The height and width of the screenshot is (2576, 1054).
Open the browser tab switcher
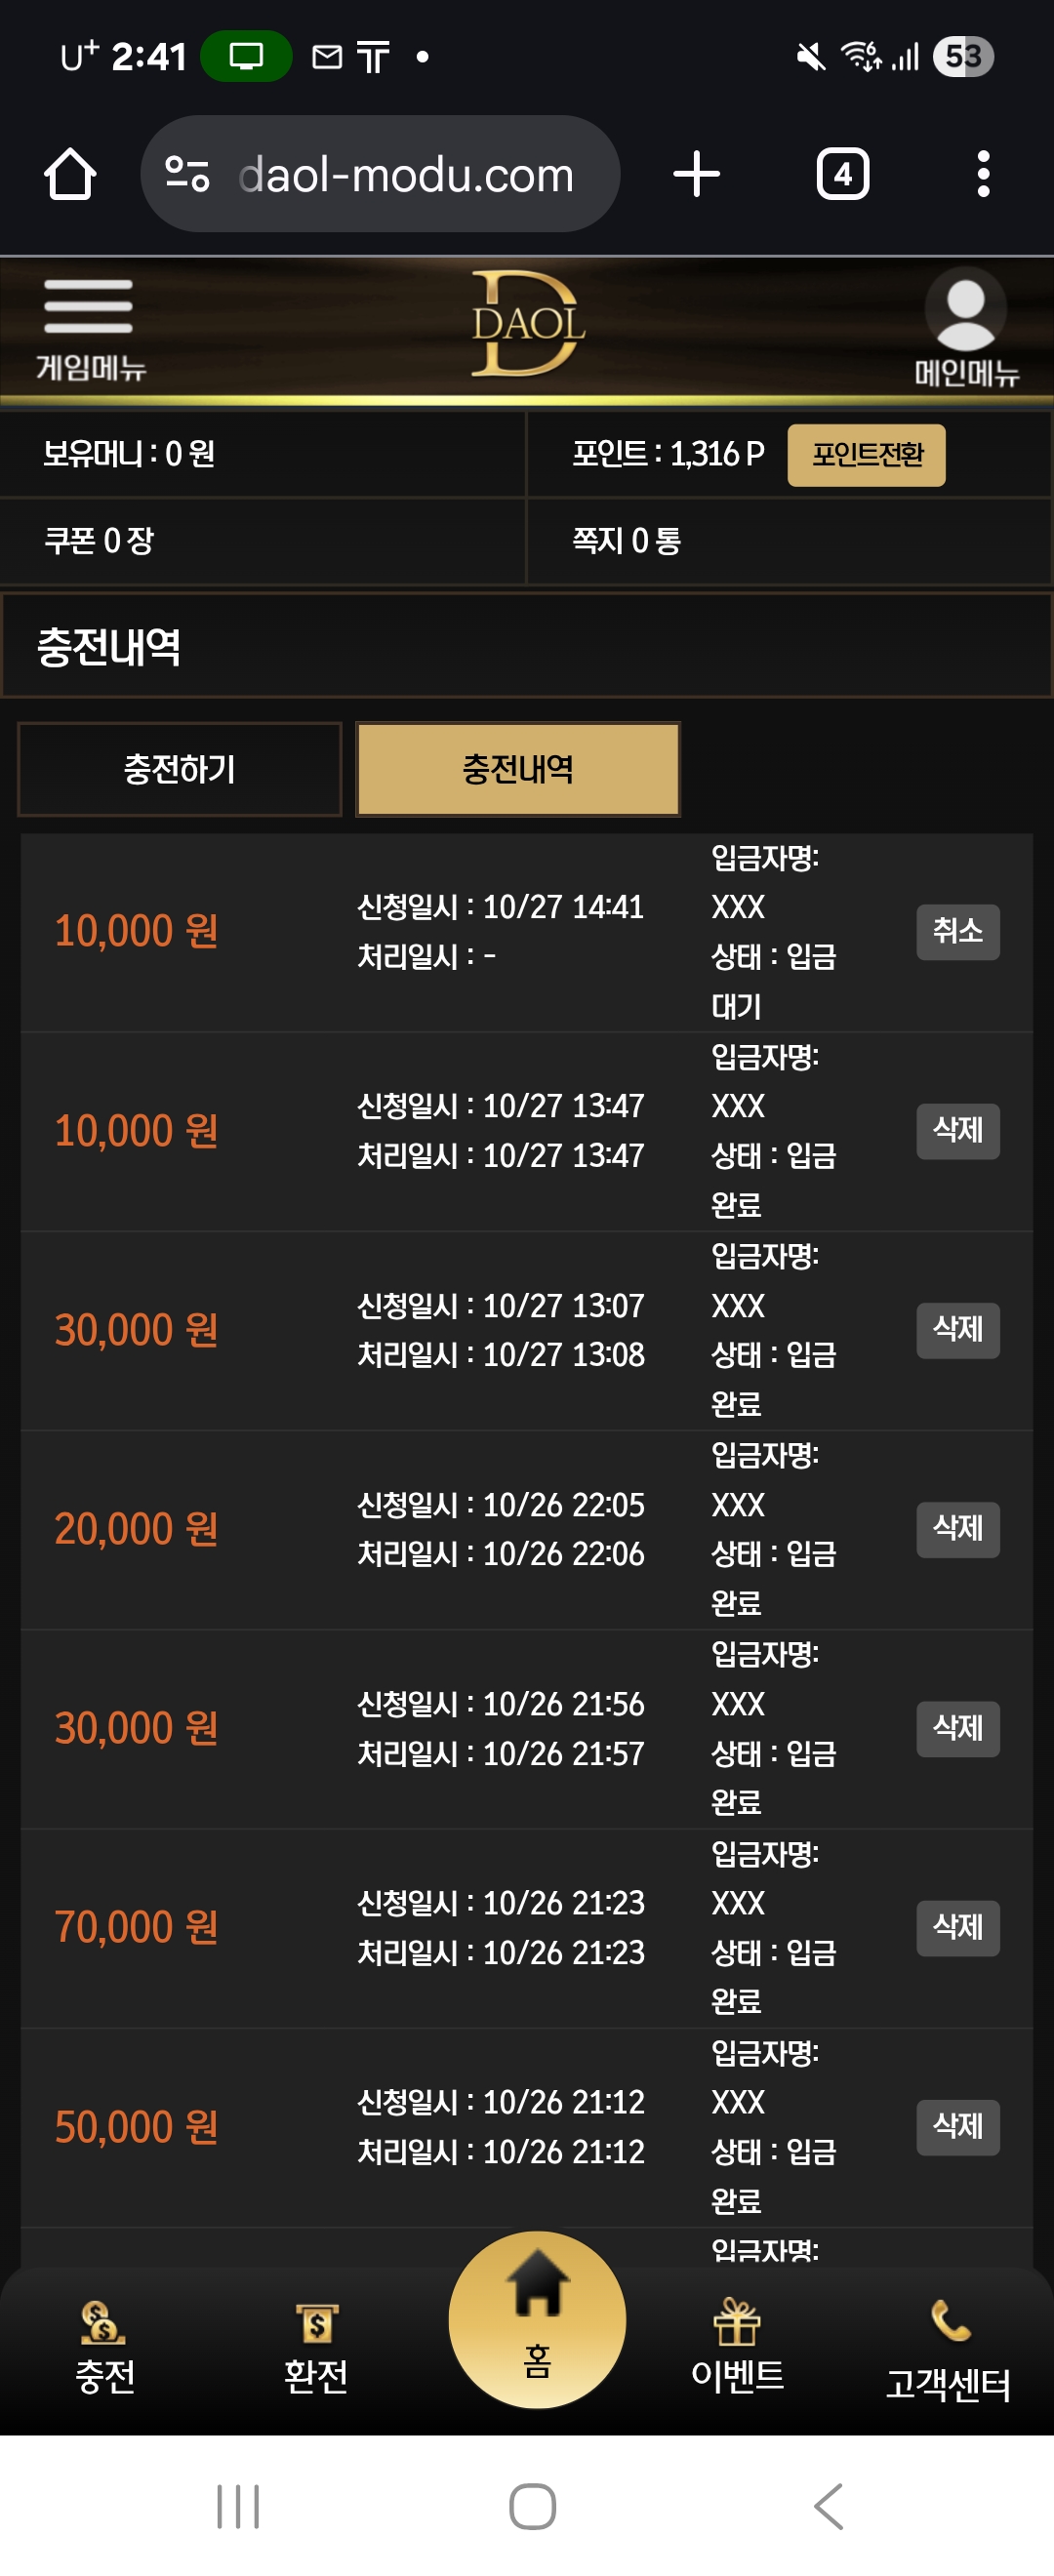[x=842, y=175]
